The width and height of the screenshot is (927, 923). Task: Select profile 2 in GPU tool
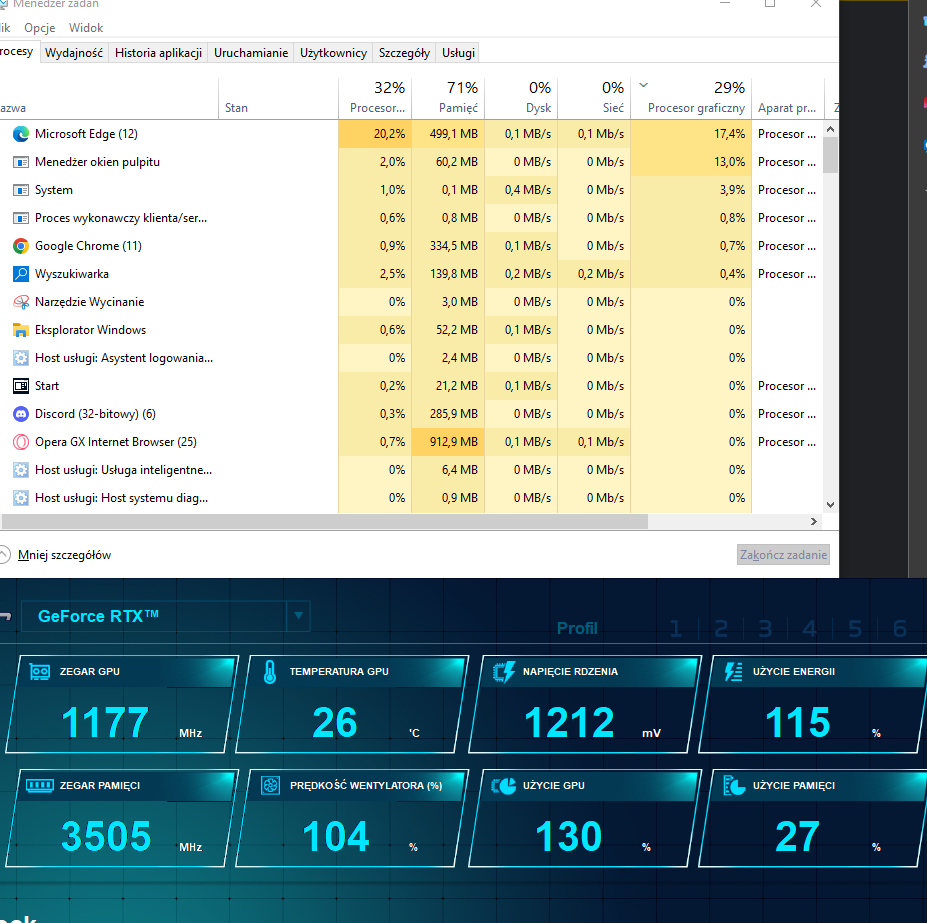click(x=721, y=629)
